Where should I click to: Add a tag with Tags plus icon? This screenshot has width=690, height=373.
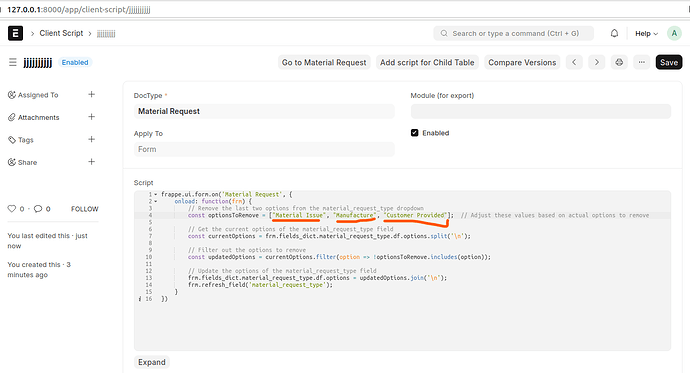click(x=92, y=139)
